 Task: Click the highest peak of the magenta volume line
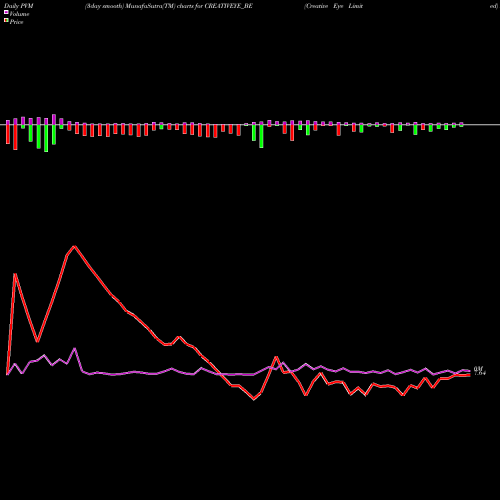click(x=75, y=349)
